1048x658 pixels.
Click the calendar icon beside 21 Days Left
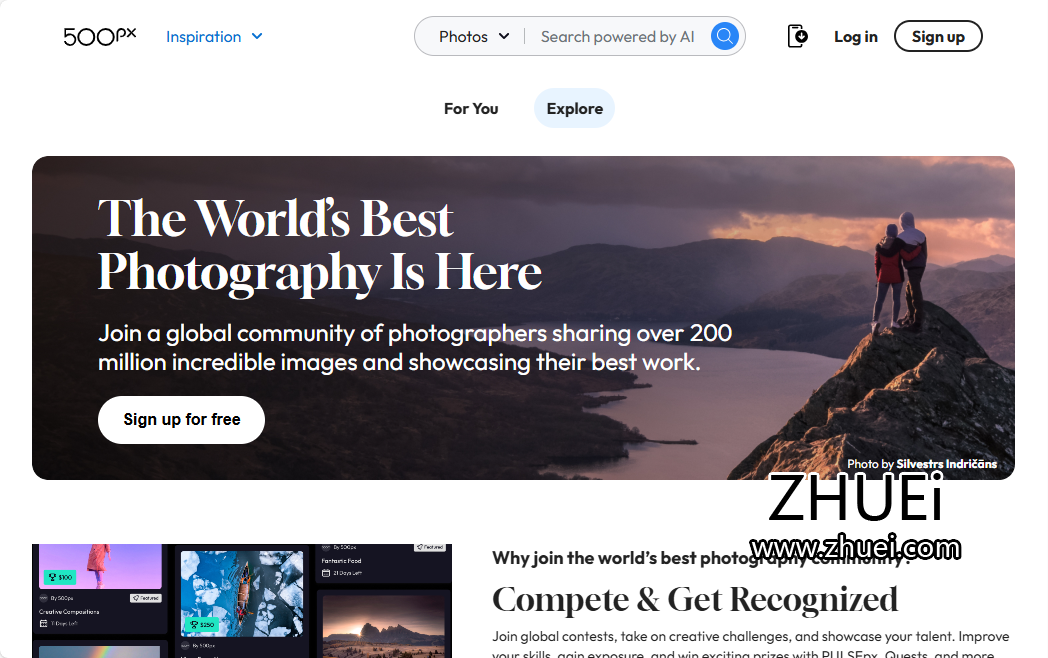coord(325,573)
